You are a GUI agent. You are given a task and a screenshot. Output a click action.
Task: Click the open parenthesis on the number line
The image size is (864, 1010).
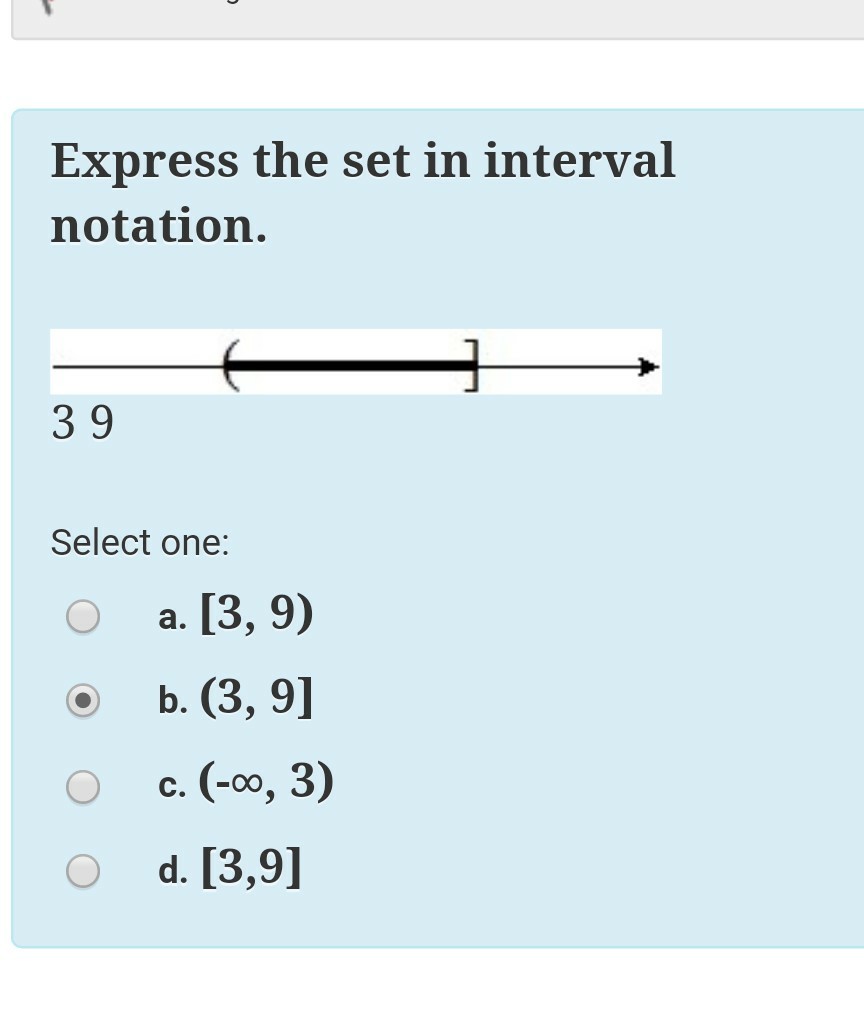pos(230,364)
